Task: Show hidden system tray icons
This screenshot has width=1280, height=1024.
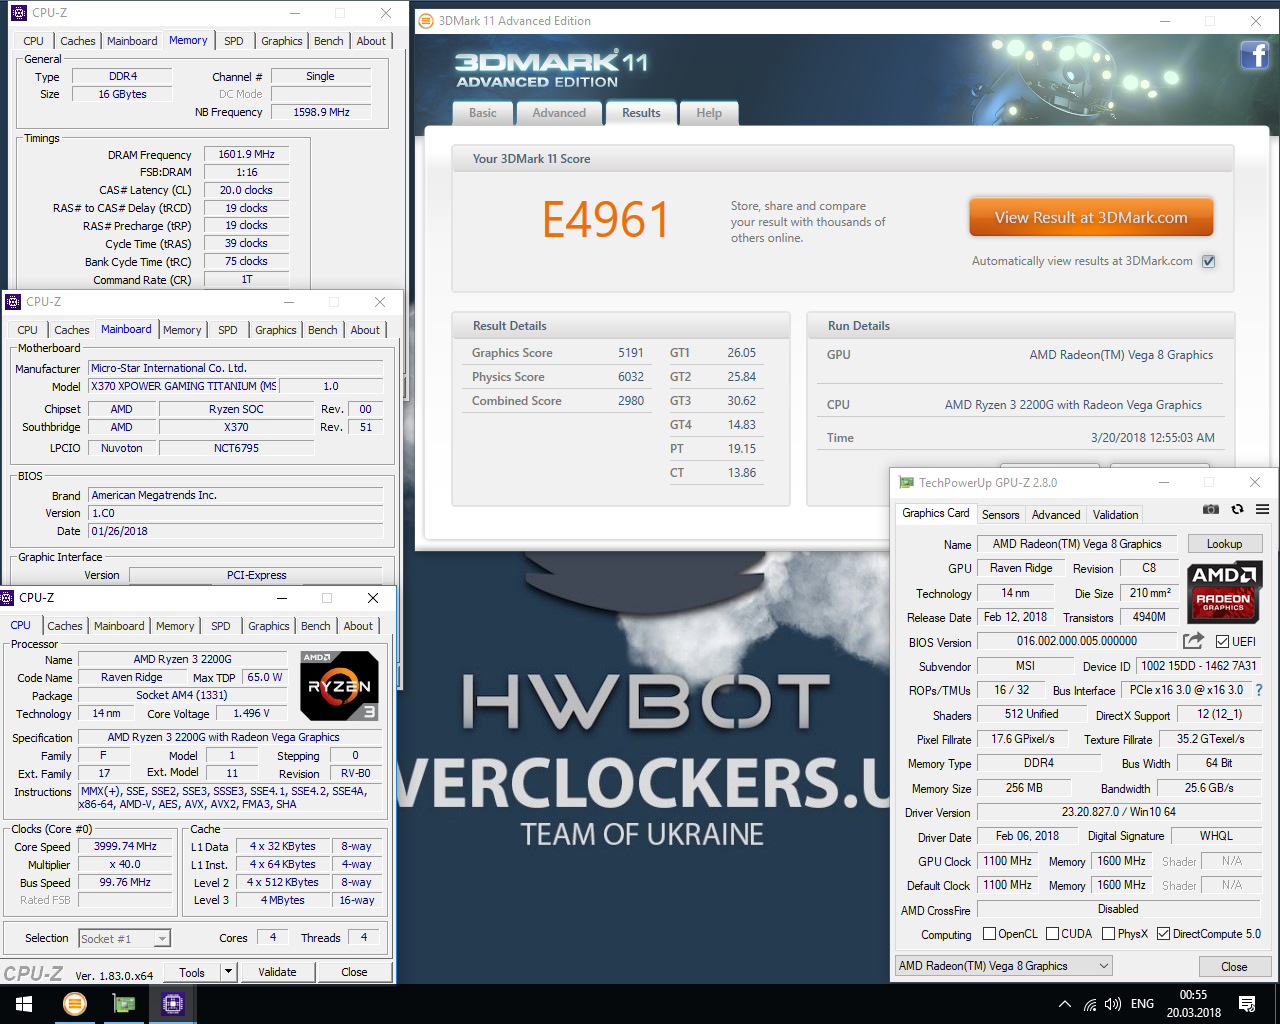Action: tap(1065, 1004)
